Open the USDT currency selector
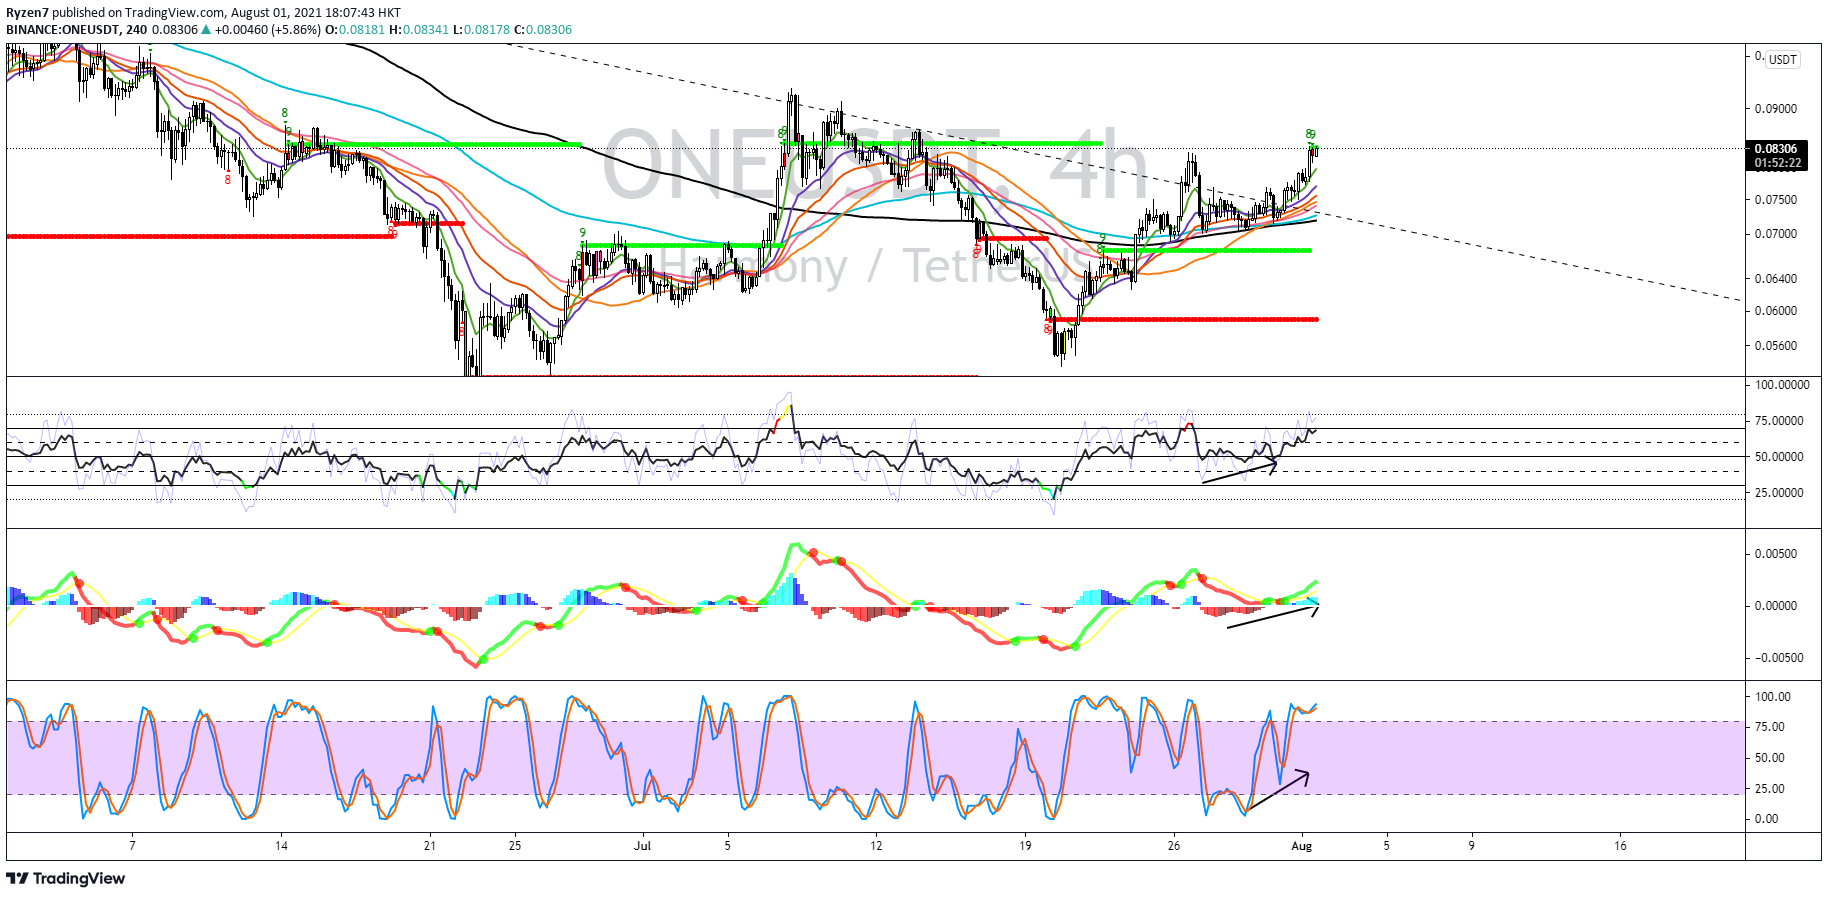 coord(1782,59)
